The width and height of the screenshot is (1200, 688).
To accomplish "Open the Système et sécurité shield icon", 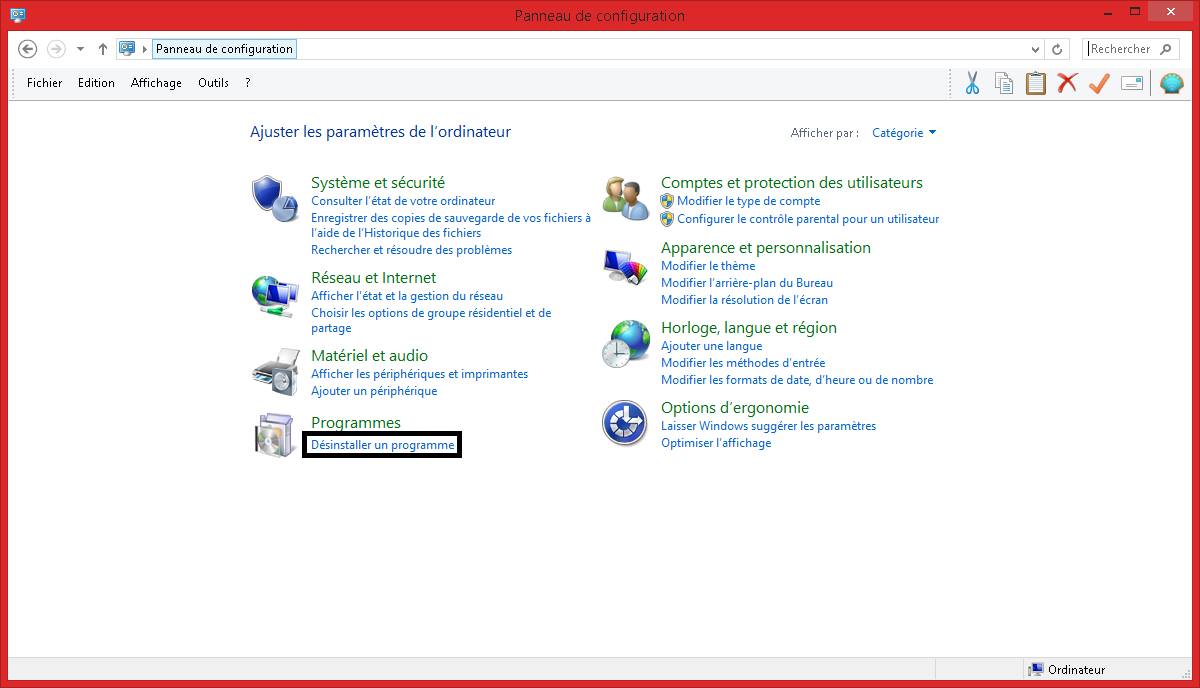I will [x=273, y=197].
